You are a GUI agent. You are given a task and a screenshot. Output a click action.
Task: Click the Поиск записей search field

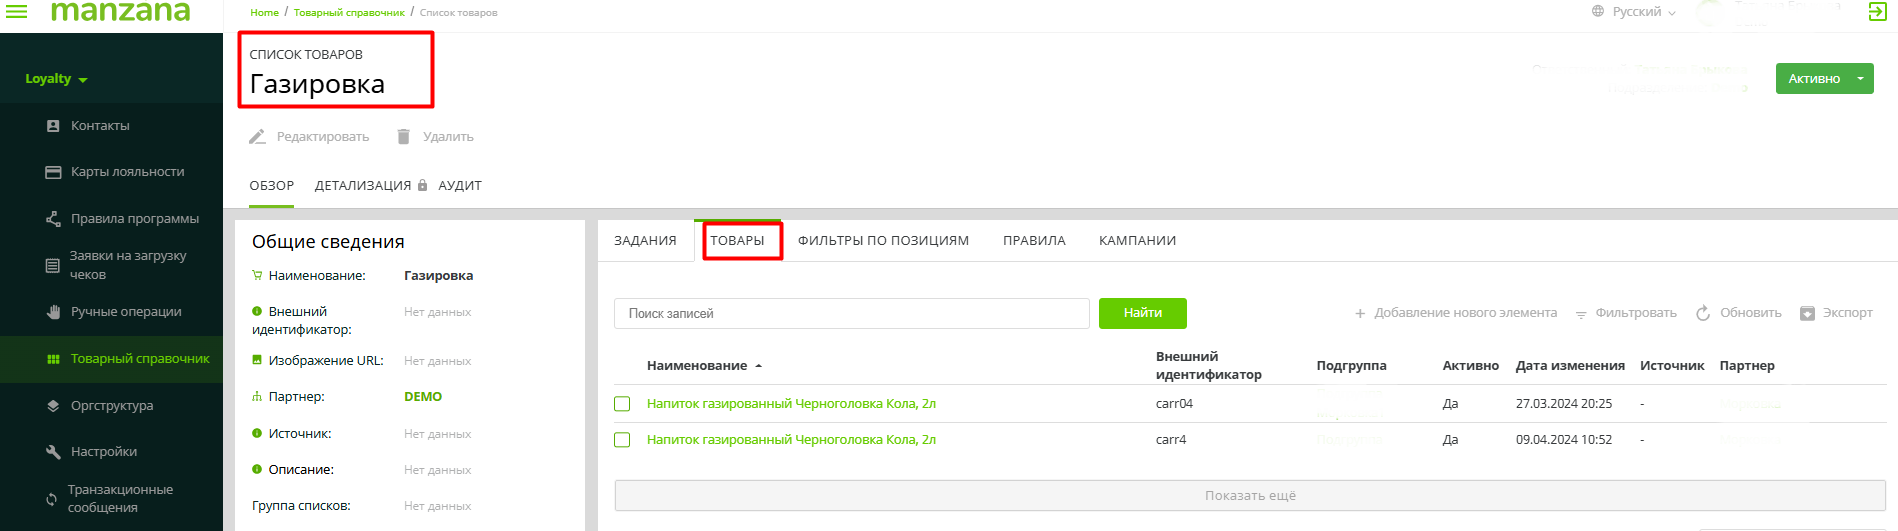(x=851, y=314)
